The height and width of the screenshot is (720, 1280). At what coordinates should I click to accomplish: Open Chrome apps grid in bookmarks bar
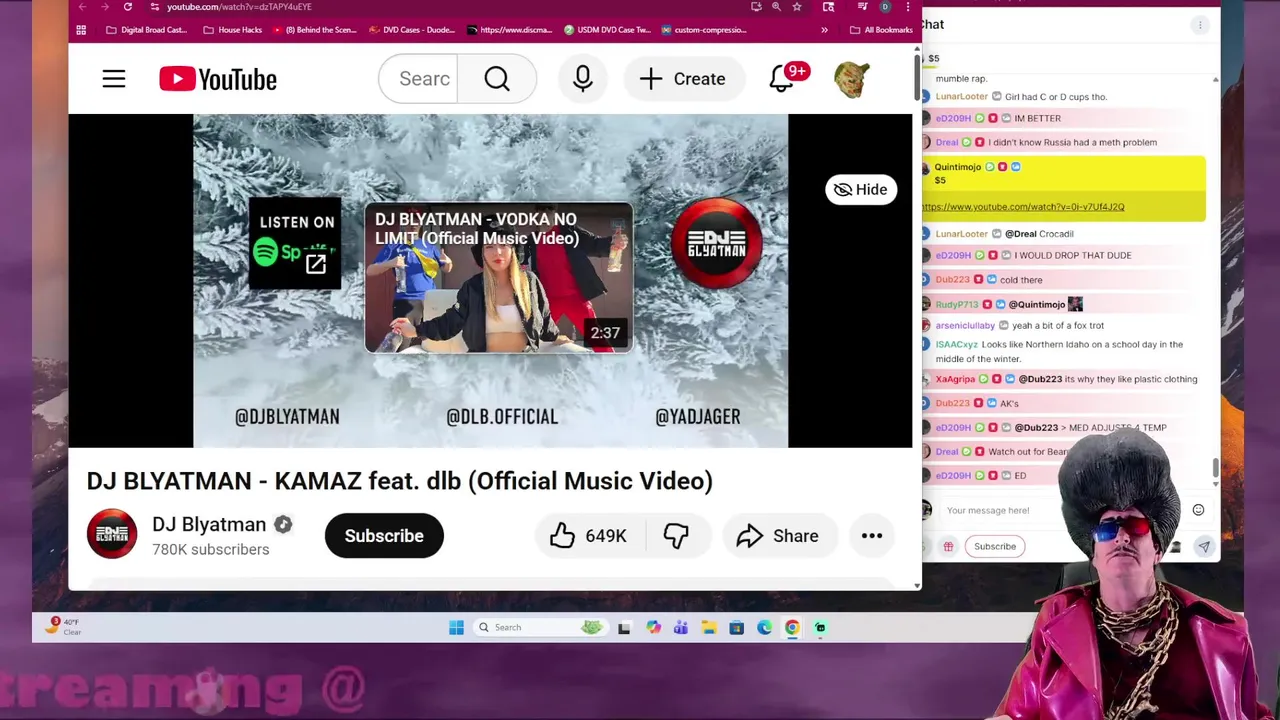(x=81, y=30)
